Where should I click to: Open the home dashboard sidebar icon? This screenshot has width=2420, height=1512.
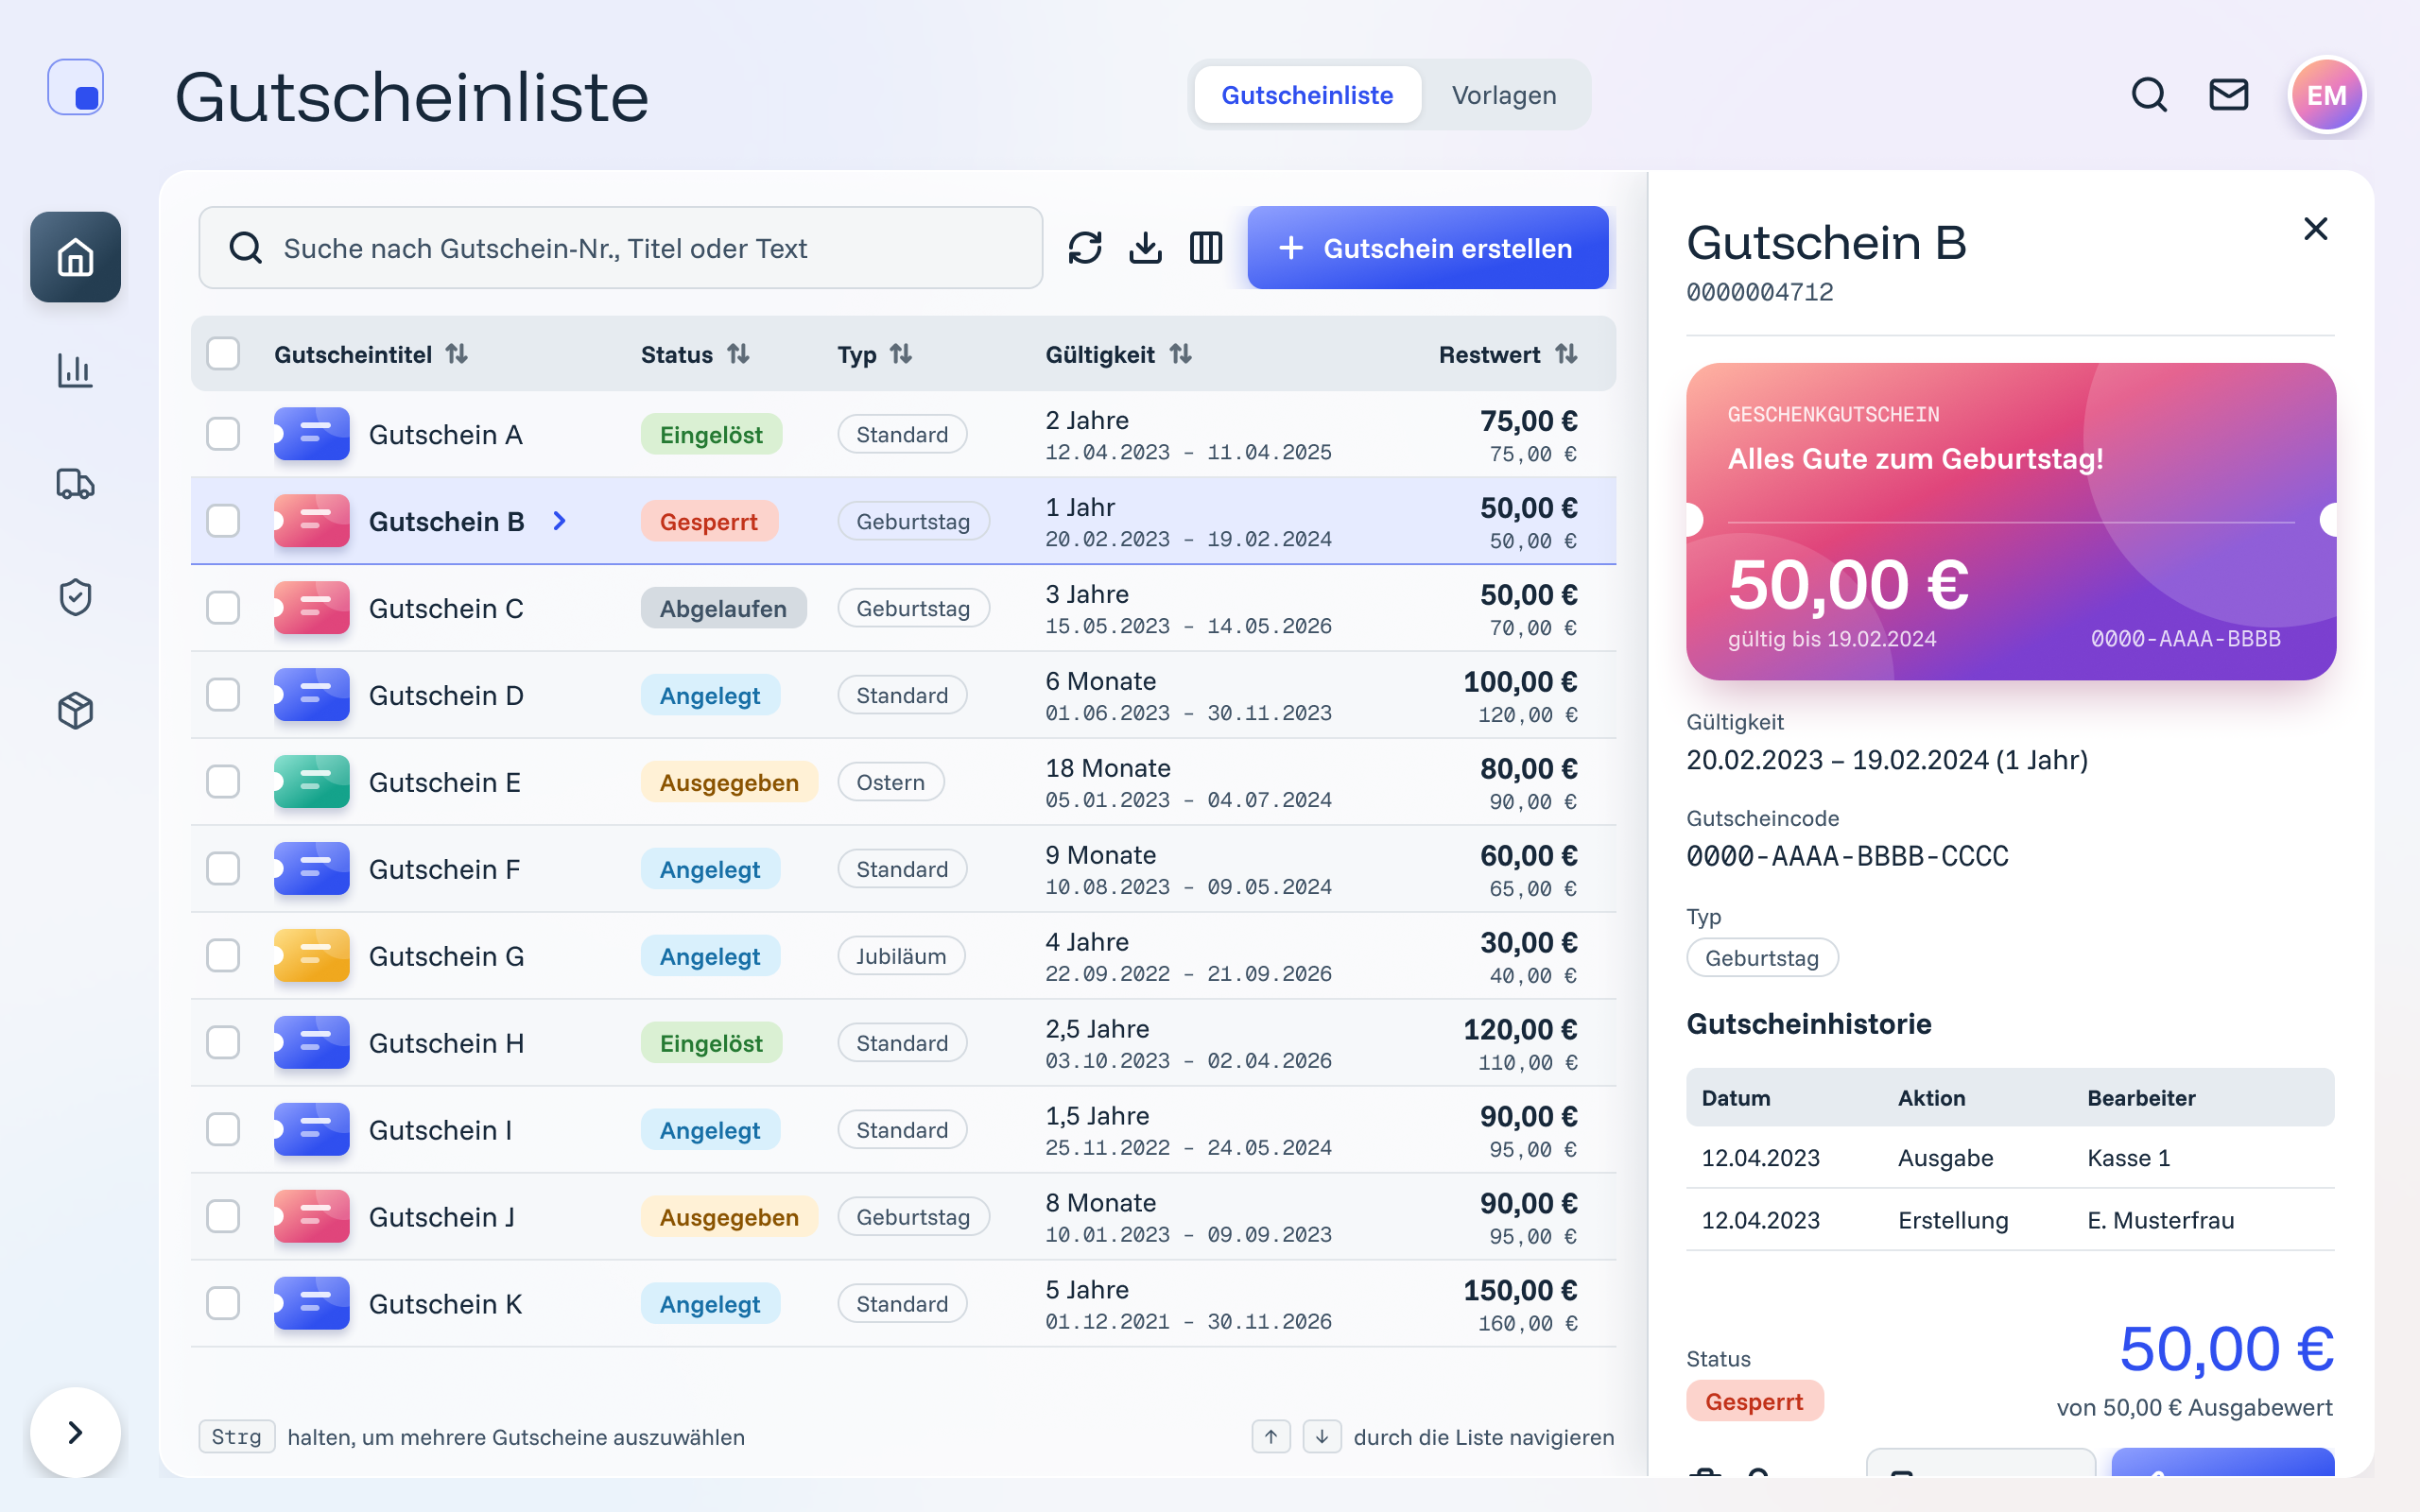pos(75,257)
